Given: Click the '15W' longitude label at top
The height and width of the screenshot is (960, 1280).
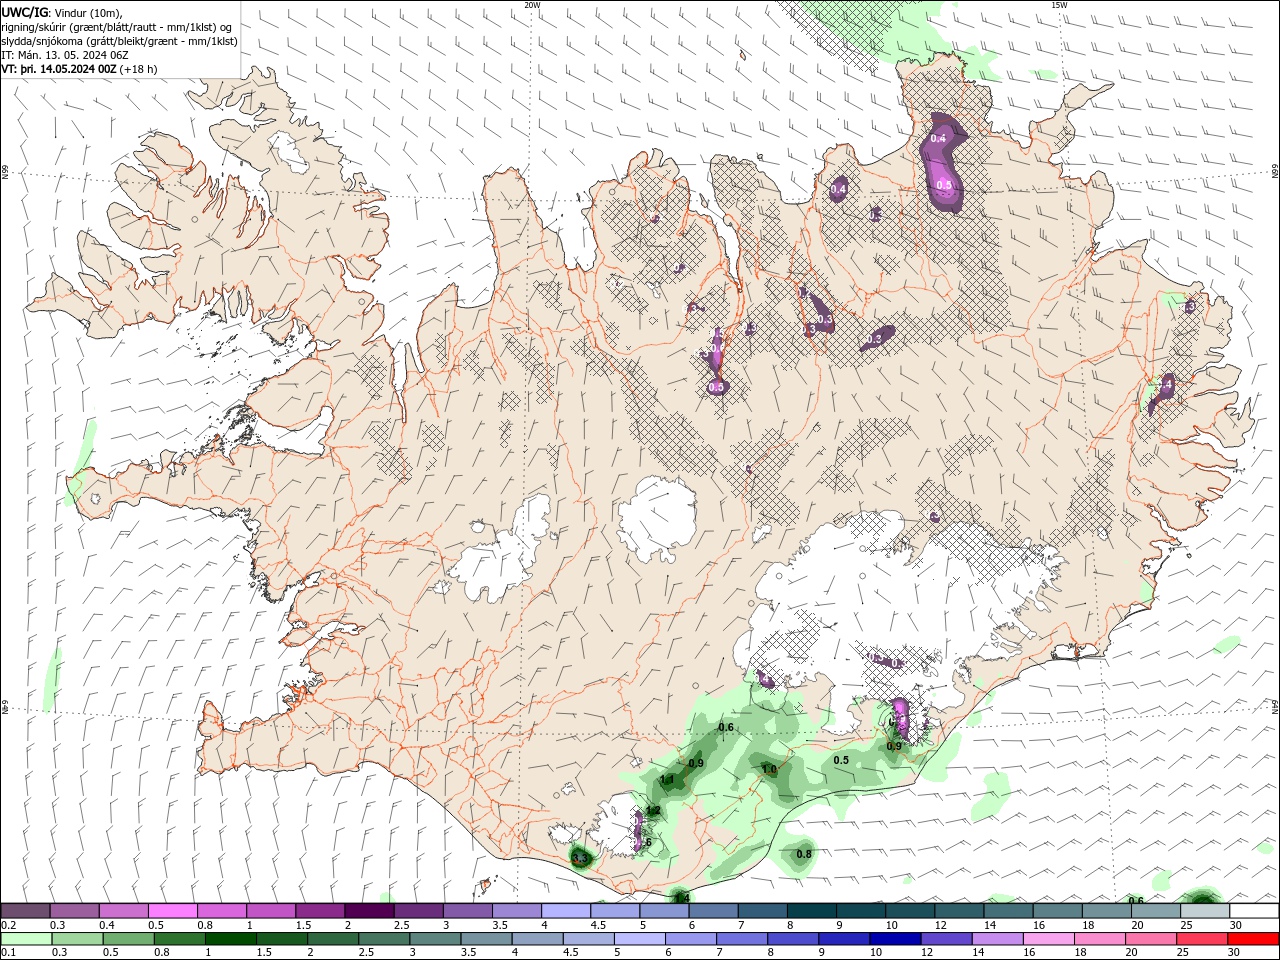Looking at the screenshot, I should click(x=1060, y=4).
